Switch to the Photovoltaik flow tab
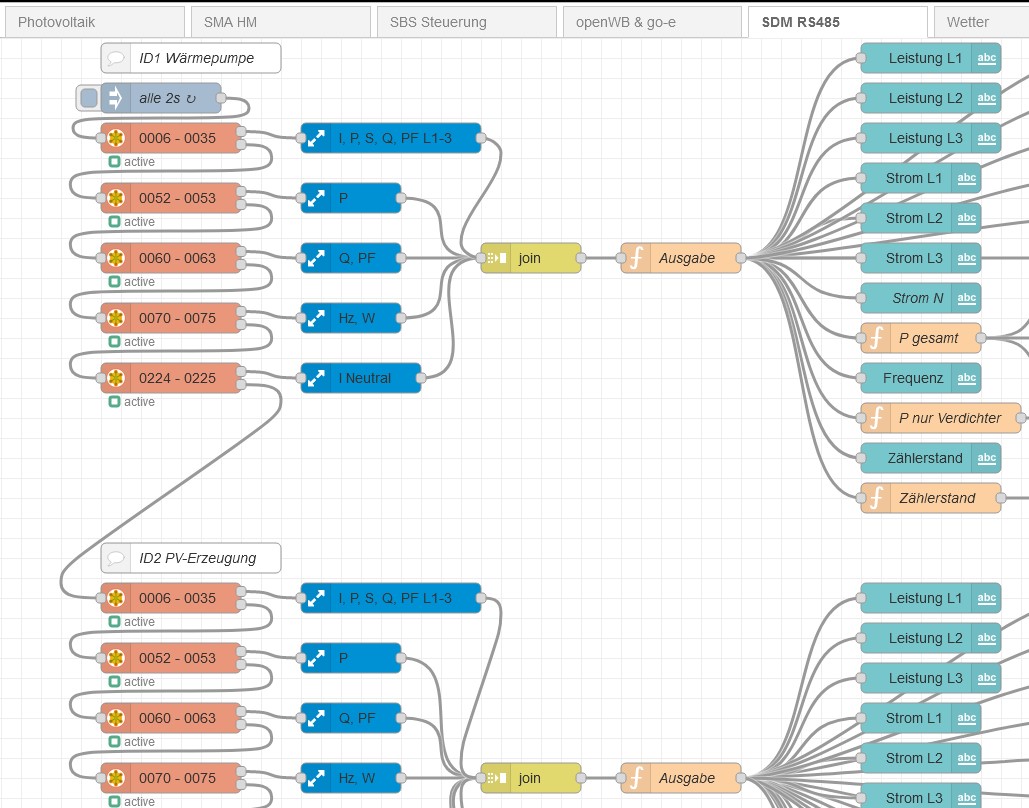Viewport: 1029px width, 808px height. pyautogui.click(x=94, y=22)
